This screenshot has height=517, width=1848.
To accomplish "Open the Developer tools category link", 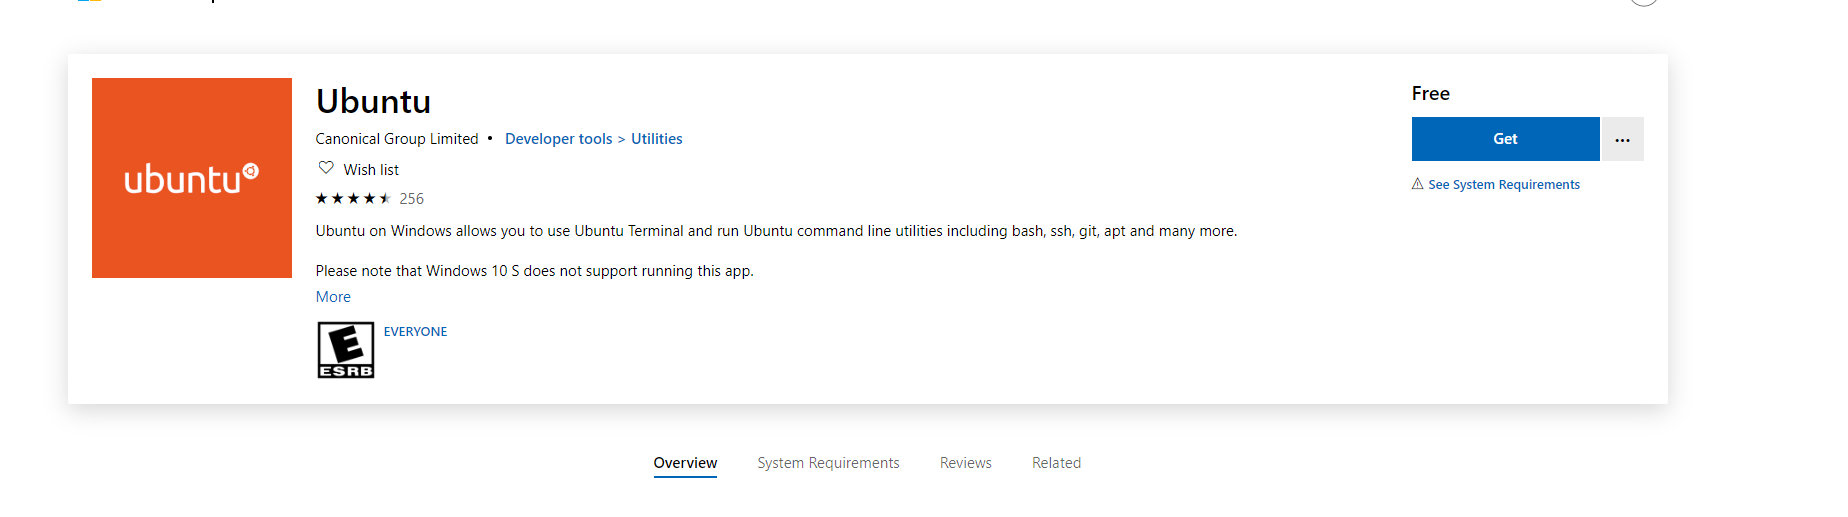I will (558, 139).
